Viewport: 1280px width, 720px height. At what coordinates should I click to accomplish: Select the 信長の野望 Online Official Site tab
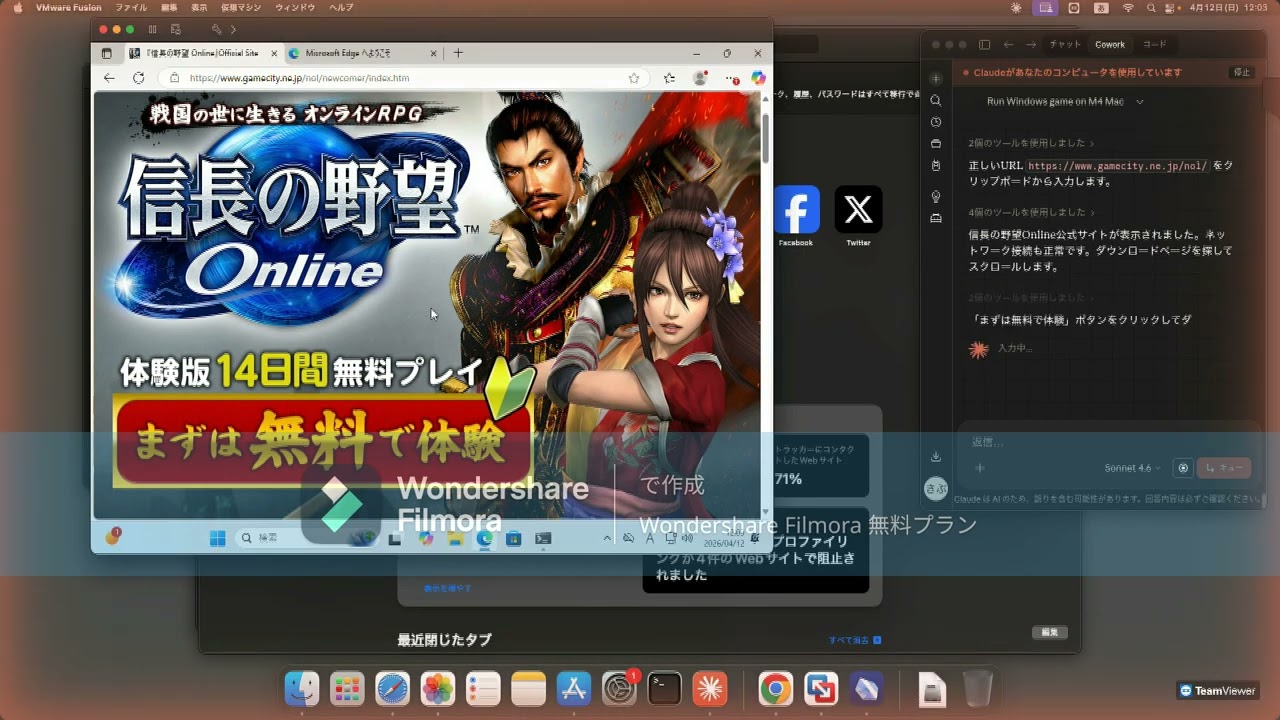(202, 53)
